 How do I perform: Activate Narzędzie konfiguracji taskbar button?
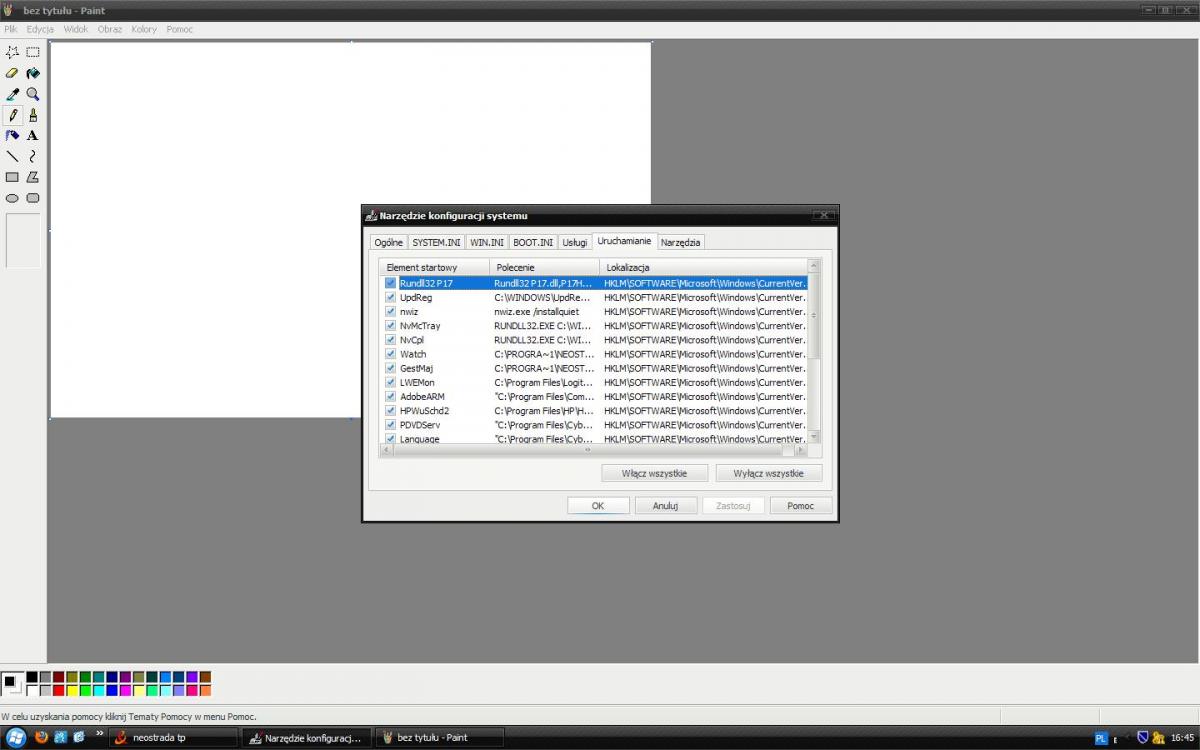(x=306, y=738)
